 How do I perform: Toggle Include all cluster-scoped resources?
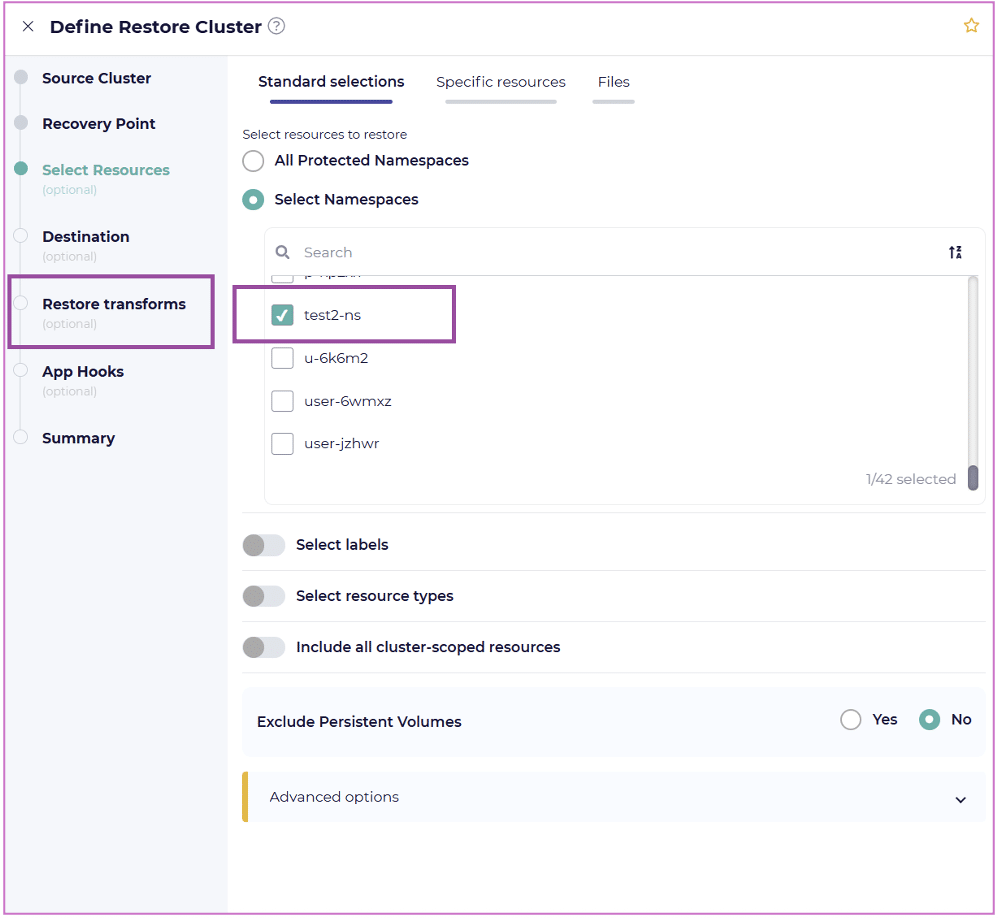264,647
